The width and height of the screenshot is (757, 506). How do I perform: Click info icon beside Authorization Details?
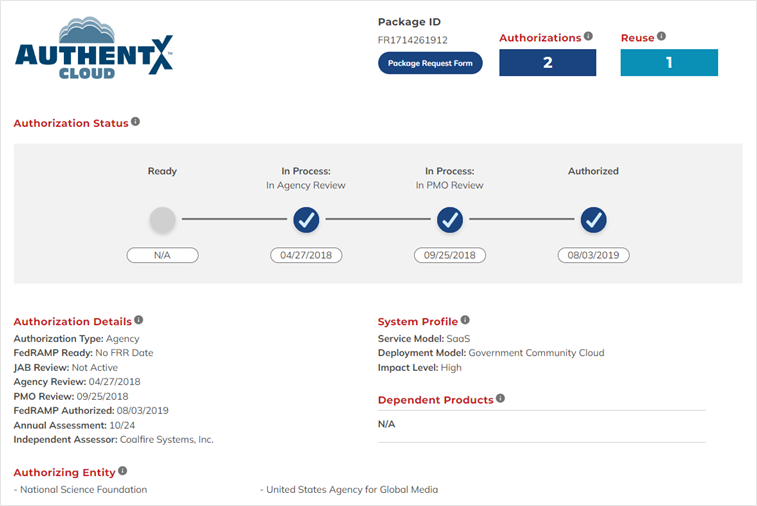tap(138, 321)
